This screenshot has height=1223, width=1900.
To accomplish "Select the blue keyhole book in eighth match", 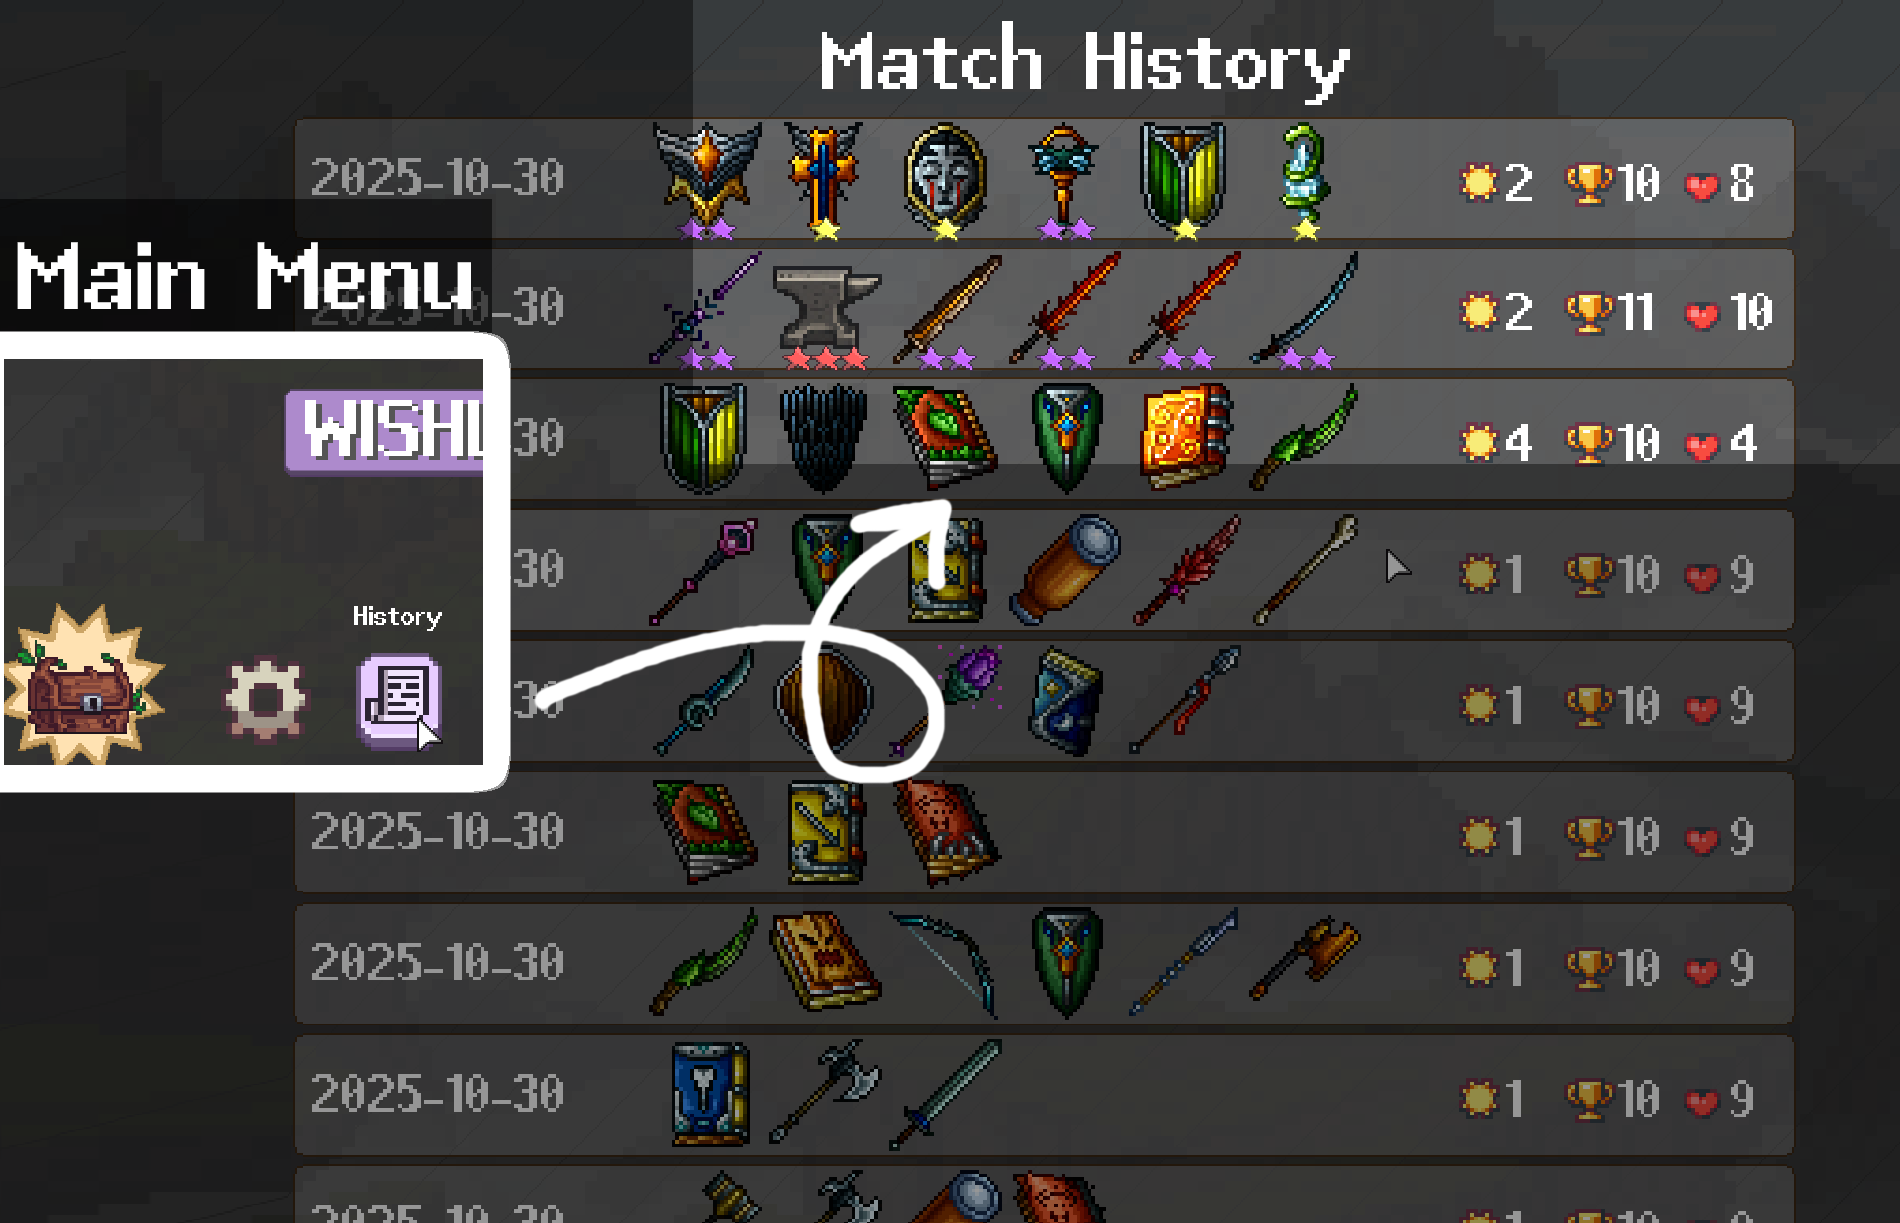I will point(711,1093).
